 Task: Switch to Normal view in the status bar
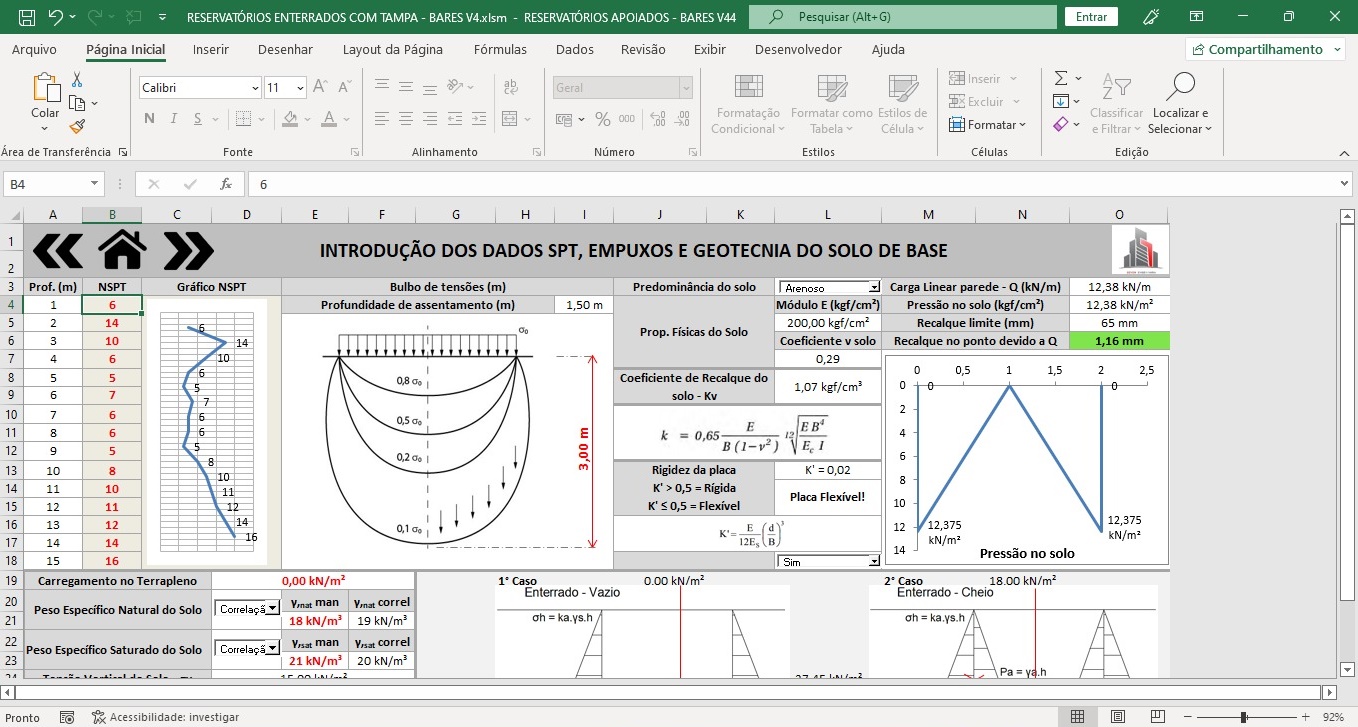point(1077,717)
